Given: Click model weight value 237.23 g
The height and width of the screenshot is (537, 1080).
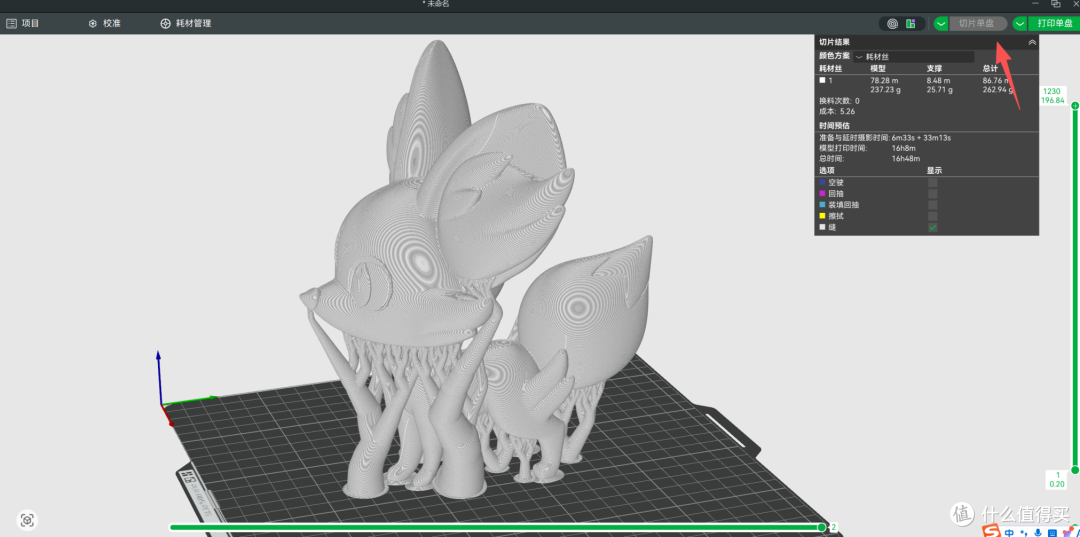Looking at the screenshot, I should click(886, 90).
